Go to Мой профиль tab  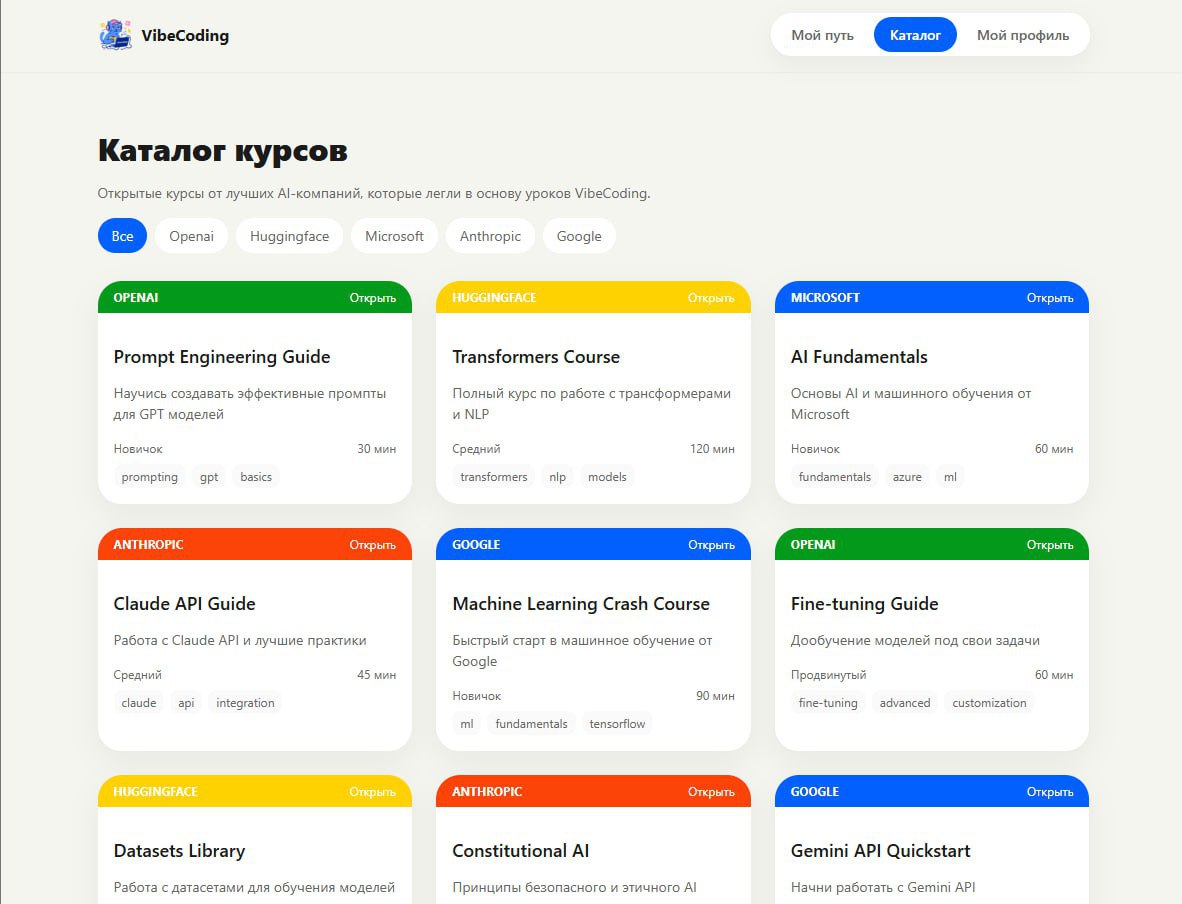1022,35
